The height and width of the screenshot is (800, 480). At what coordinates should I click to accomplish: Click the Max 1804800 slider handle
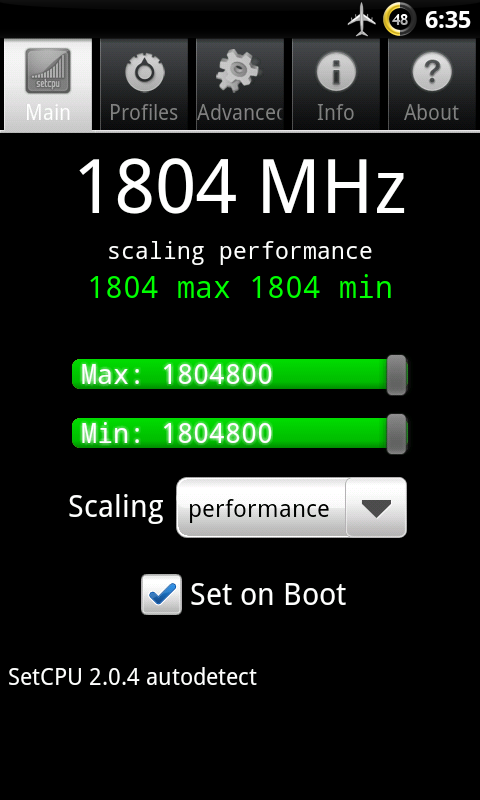click(x=396, y=375)
